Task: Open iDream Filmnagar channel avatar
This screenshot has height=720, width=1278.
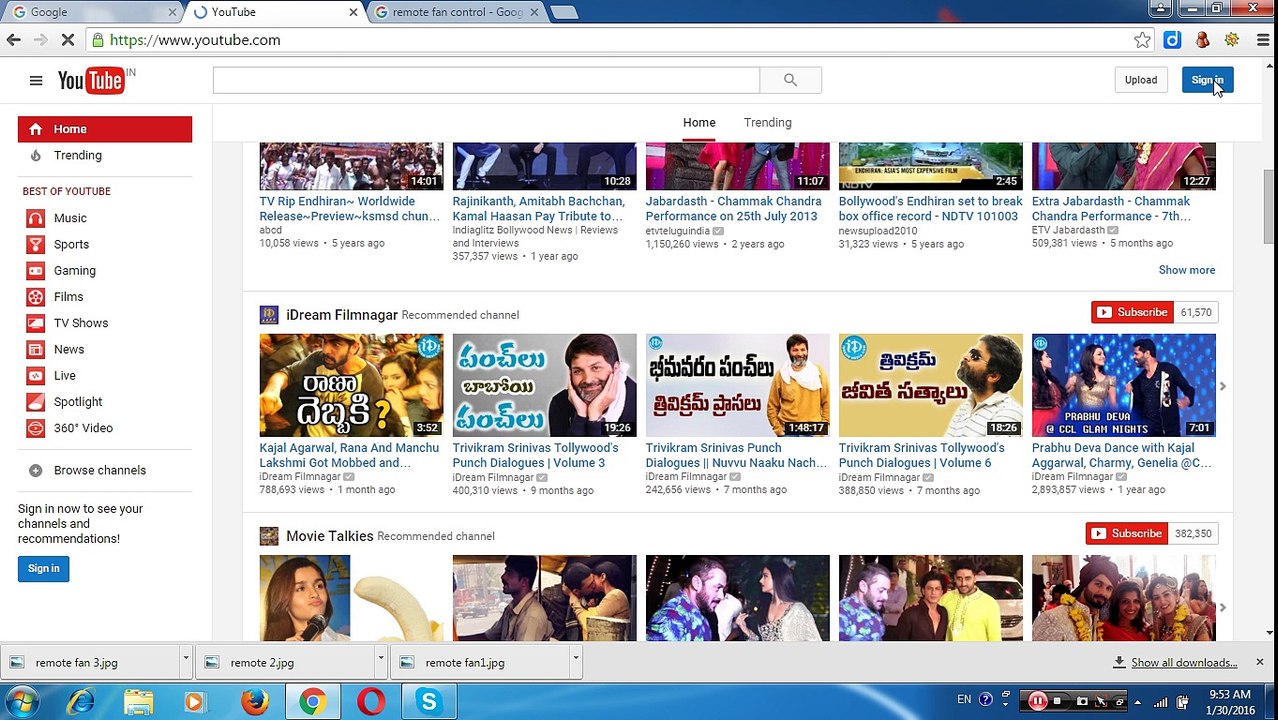Action: click(x=269, y=315)
